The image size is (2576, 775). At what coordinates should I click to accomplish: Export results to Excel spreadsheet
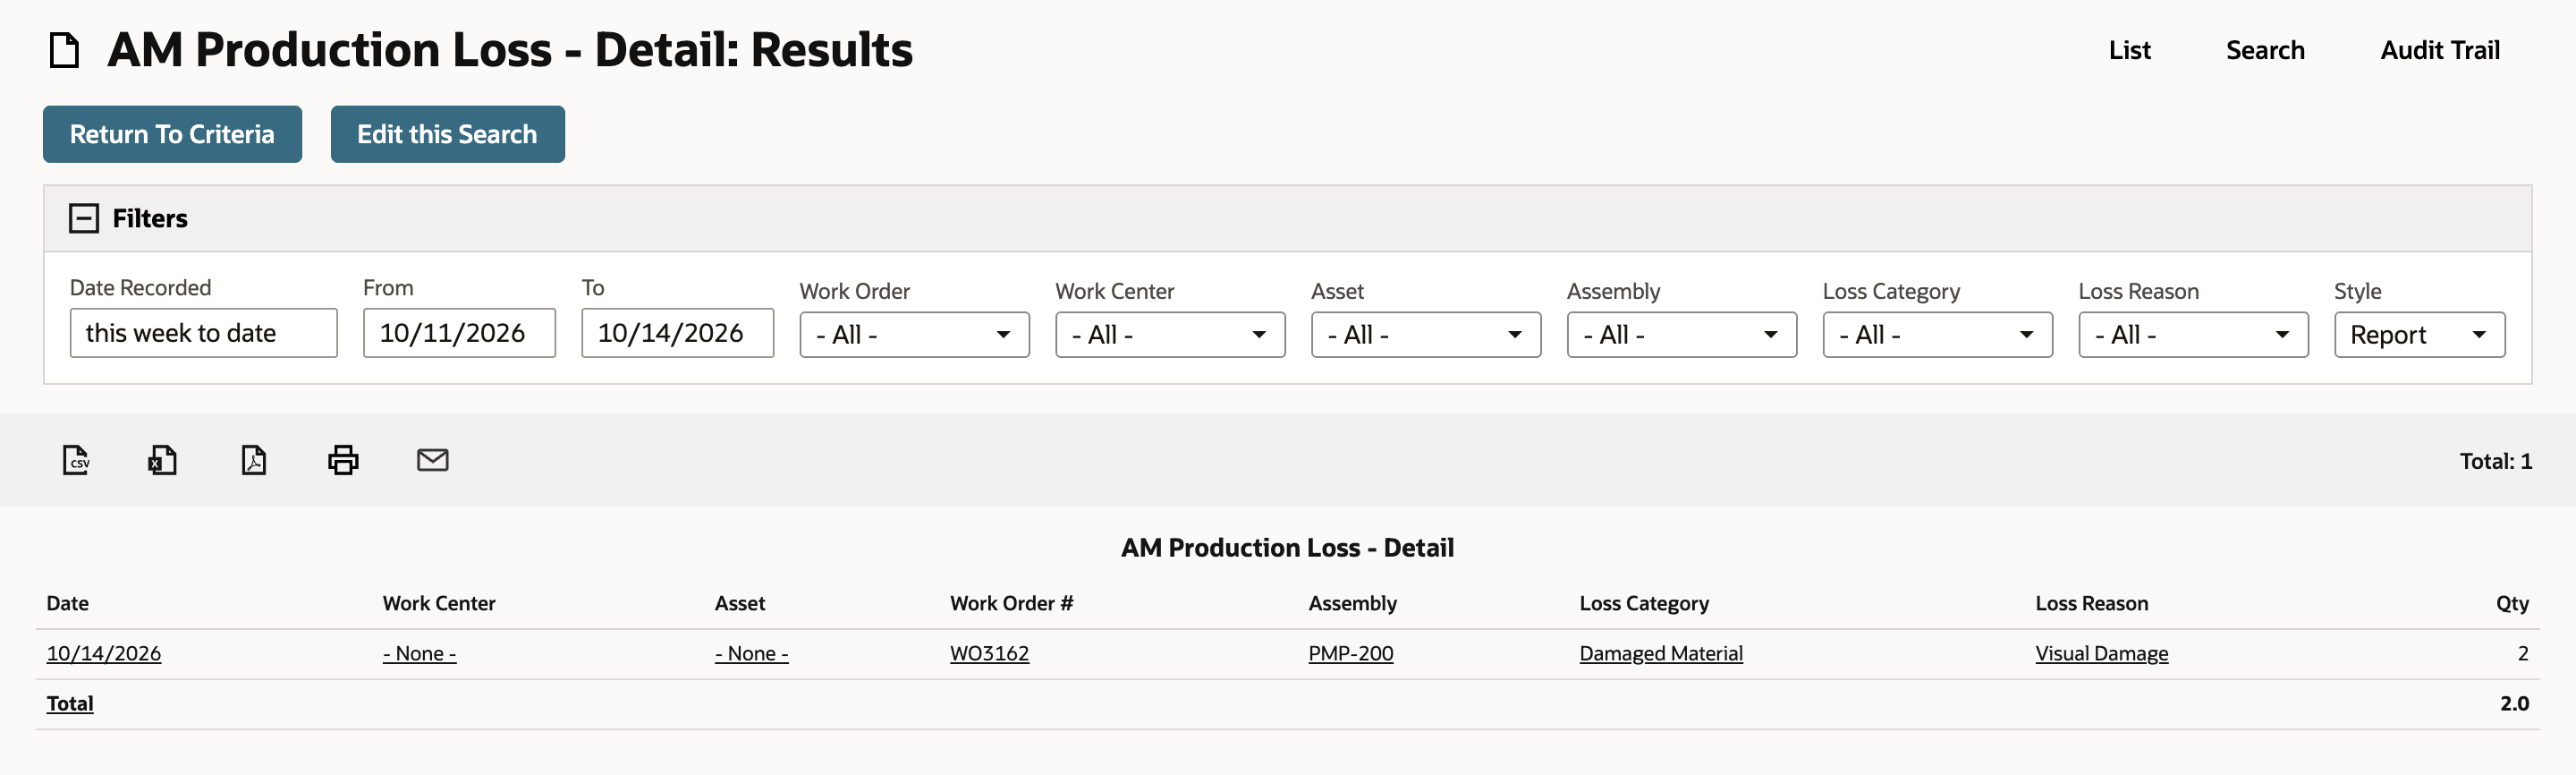162,460
